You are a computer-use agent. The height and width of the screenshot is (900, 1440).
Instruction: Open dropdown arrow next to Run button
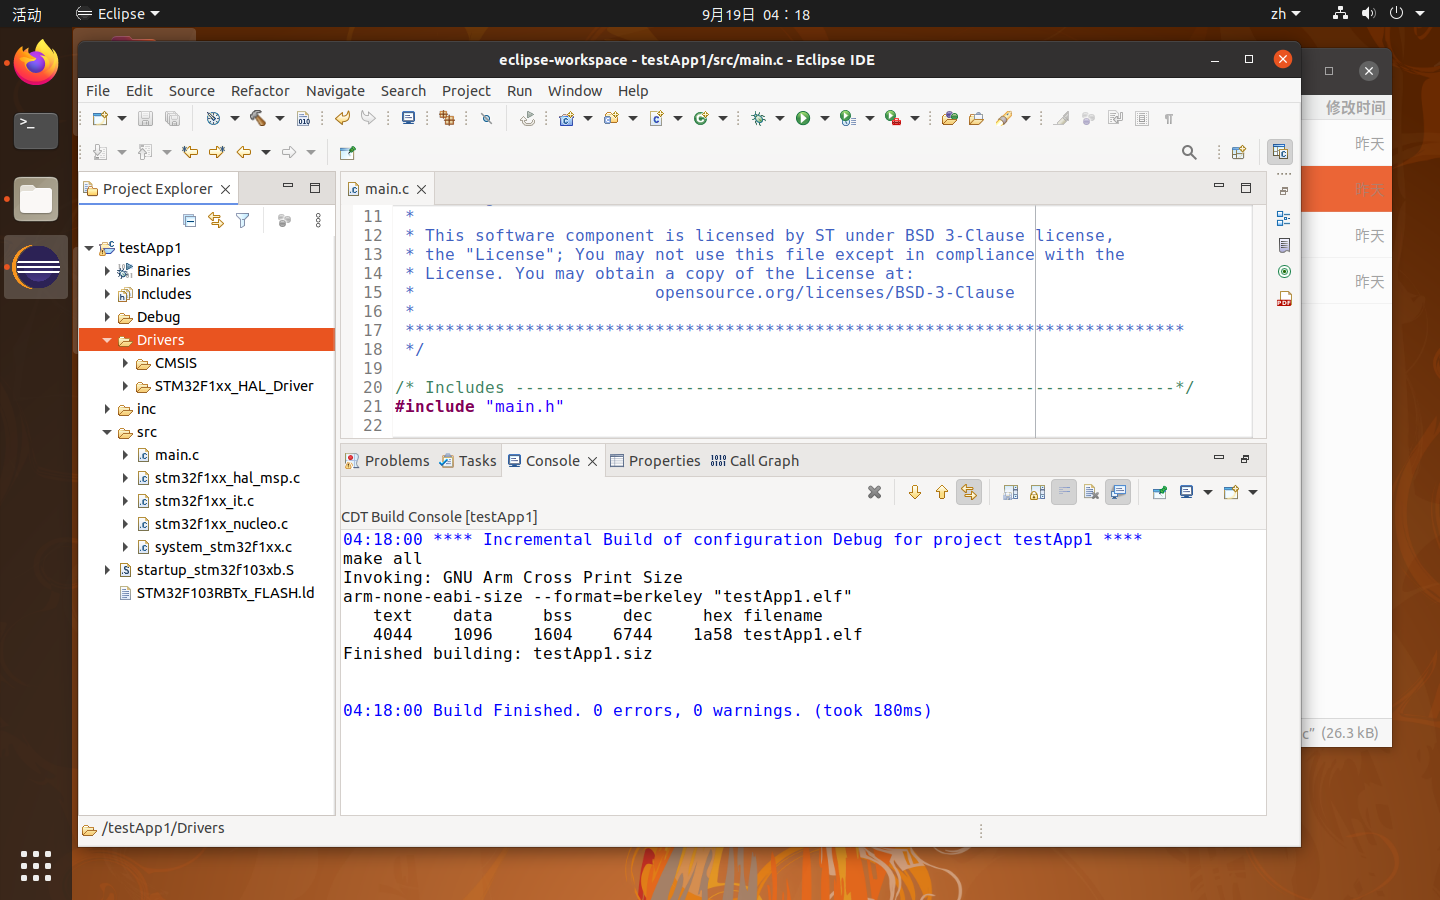(x=825, y=118)
